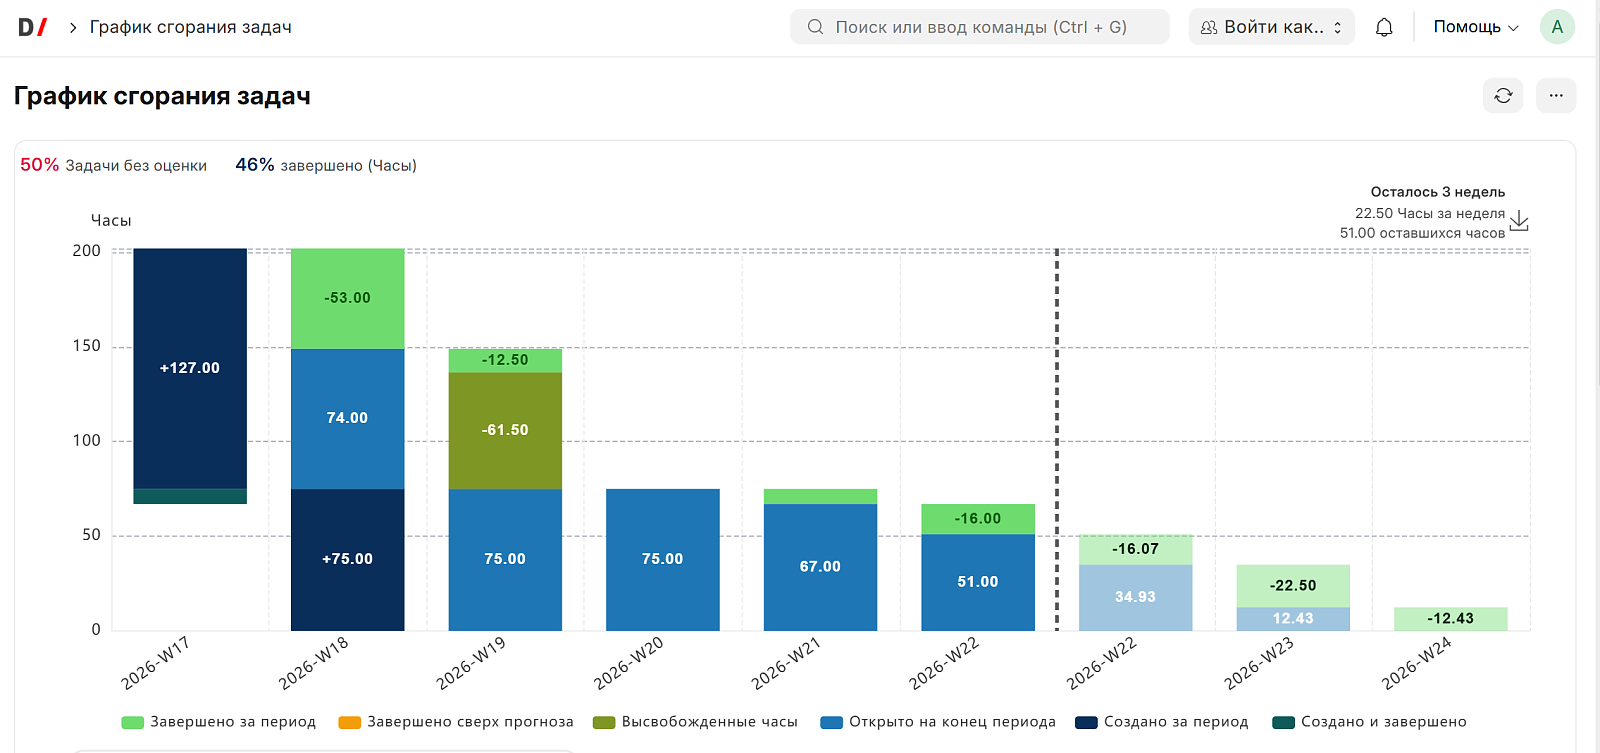1600x753 pixels.
Task: Toggle legend Высвобожденные часы
Action: click(x=695, y=722)
